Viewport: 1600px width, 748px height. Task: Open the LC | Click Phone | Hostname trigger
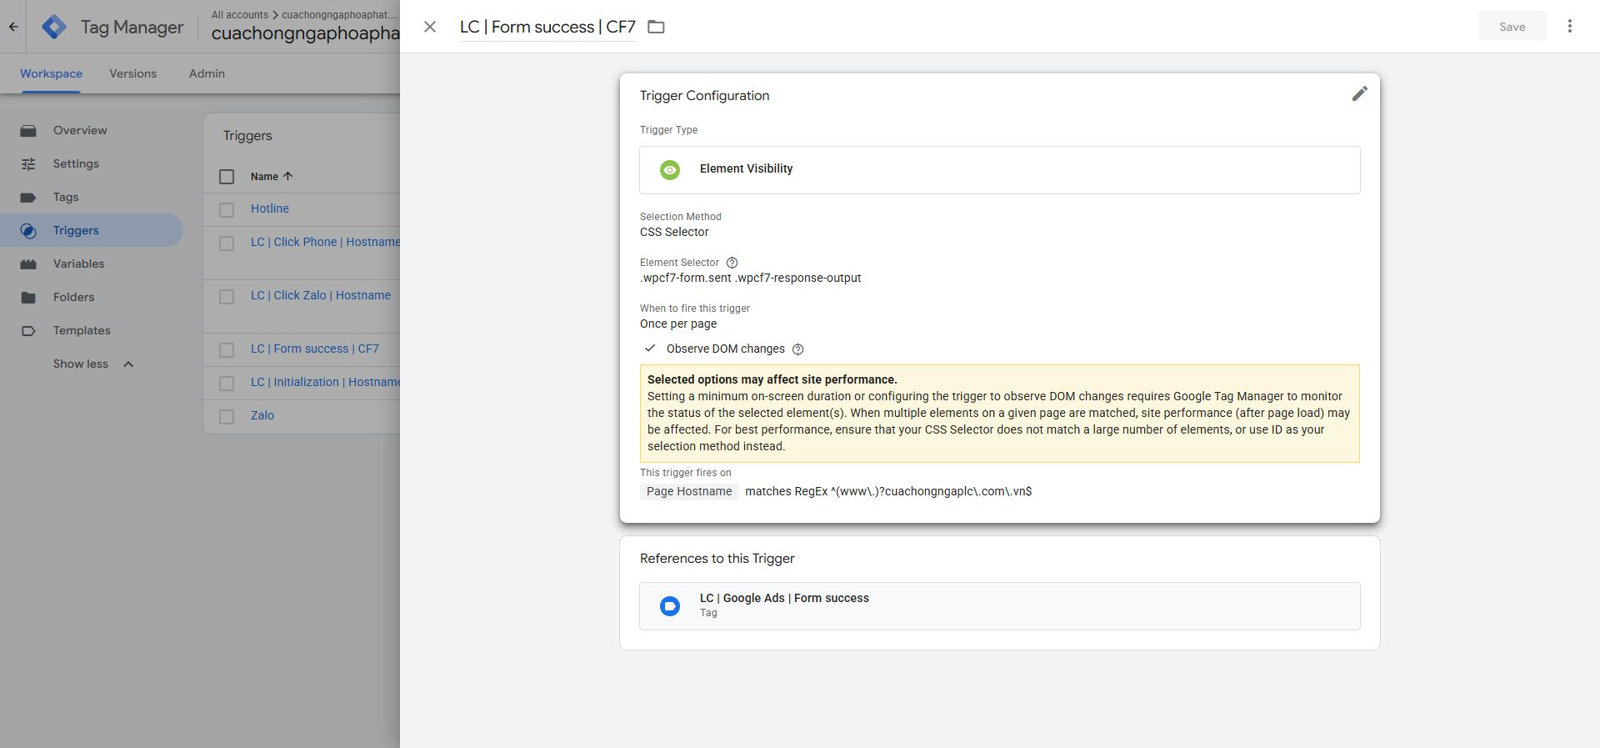[x=325, y=242]
